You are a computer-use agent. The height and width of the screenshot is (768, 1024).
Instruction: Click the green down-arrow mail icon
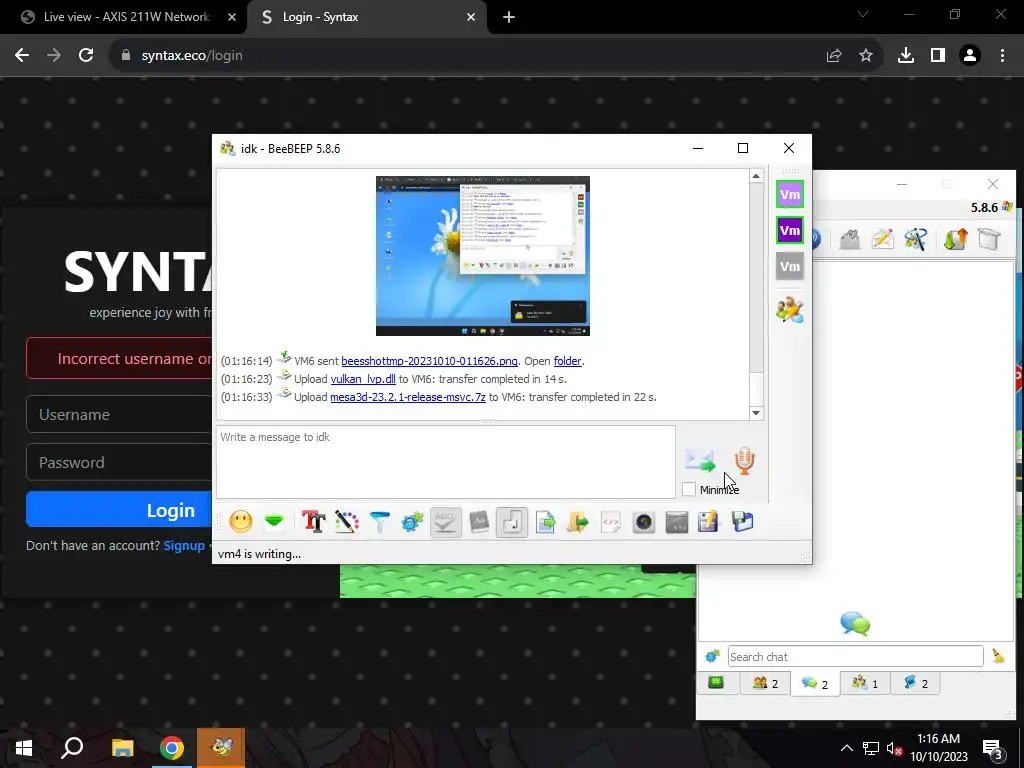click(274, 522)
